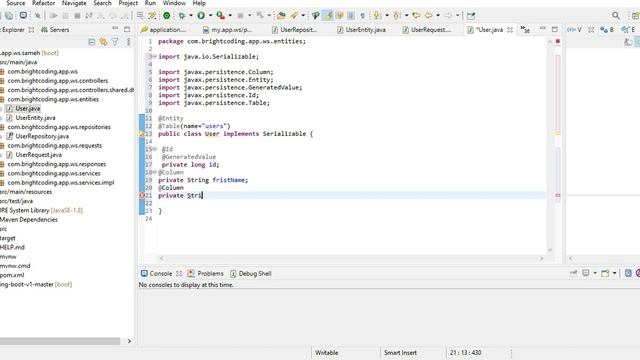The image size is (640, 360).
Task: Open the Display Selected Console dropdown arrow
Action: (x=595, y=273)
